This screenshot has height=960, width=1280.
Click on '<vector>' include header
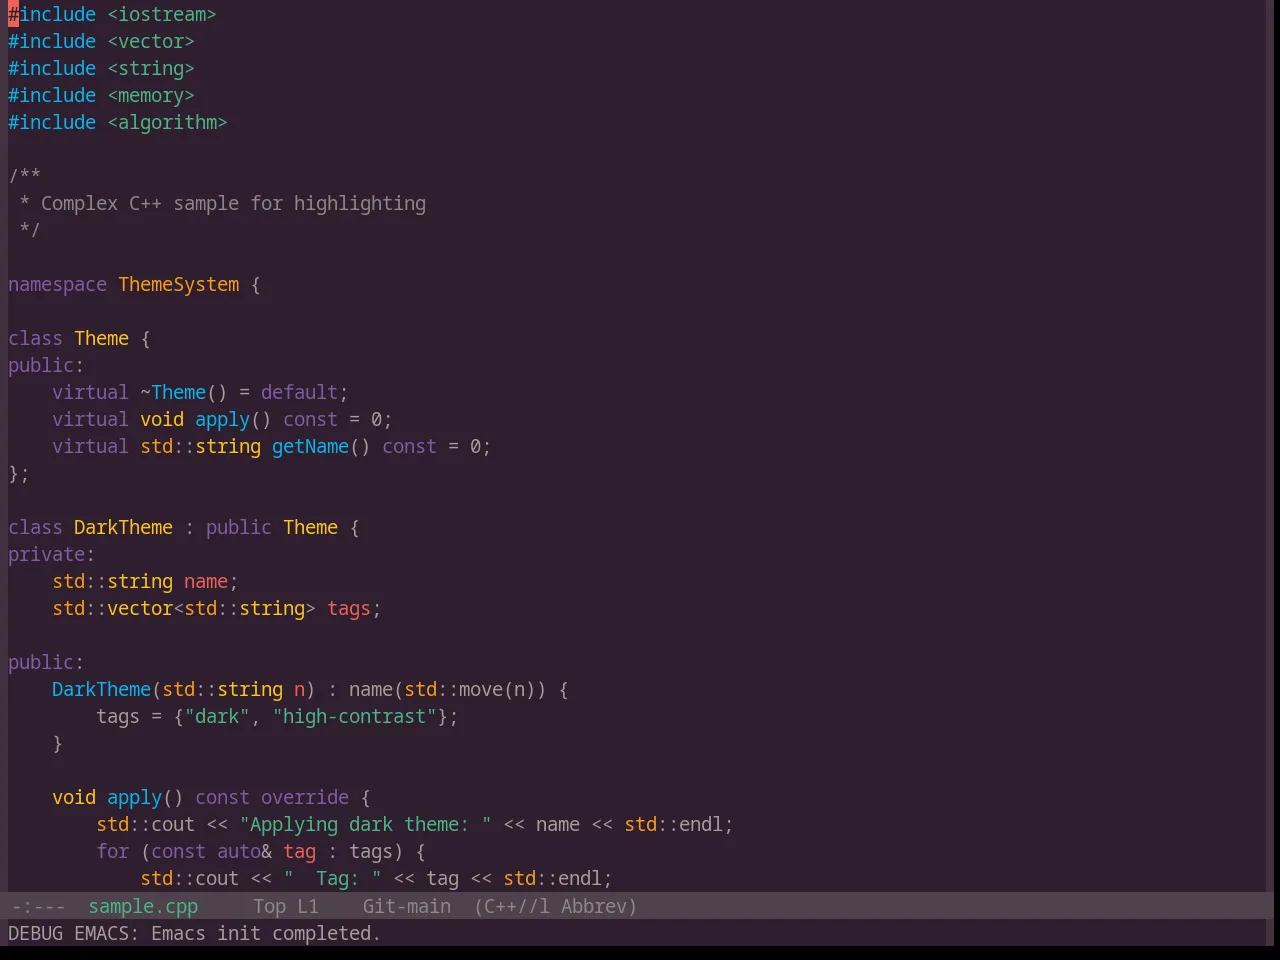[x=151, y=41]
